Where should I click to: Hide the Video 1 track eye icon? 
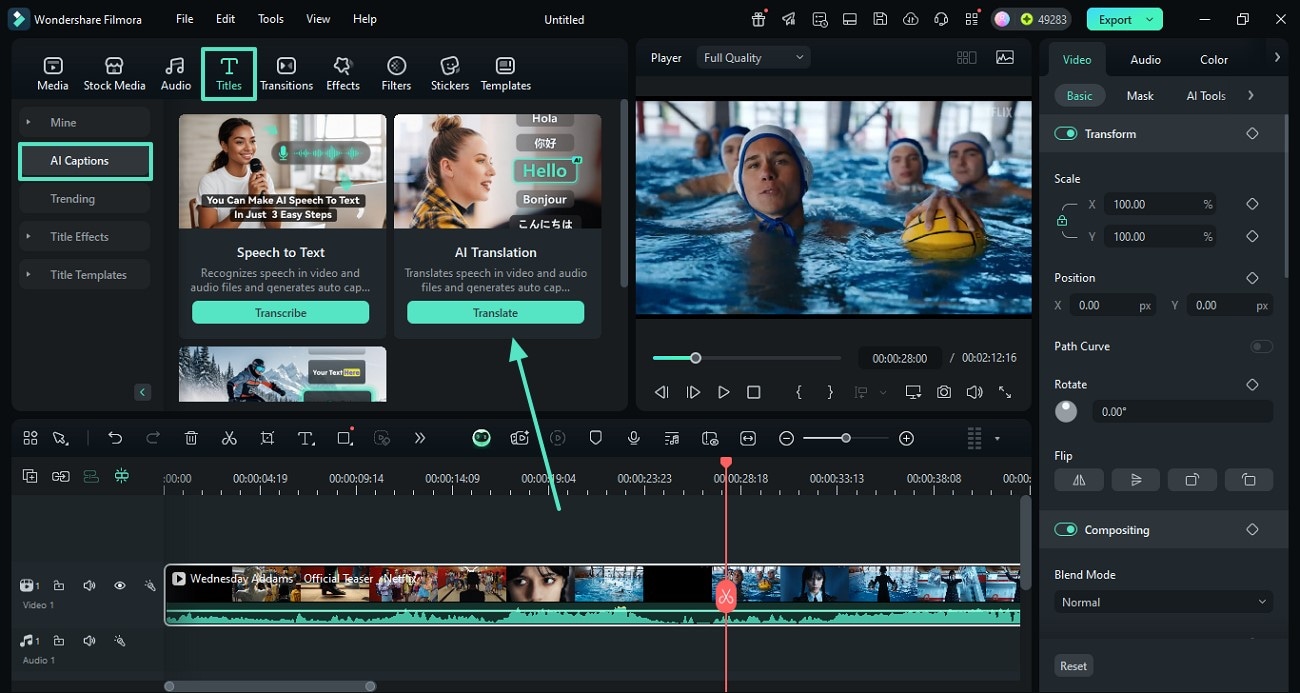tap(119, 586)
